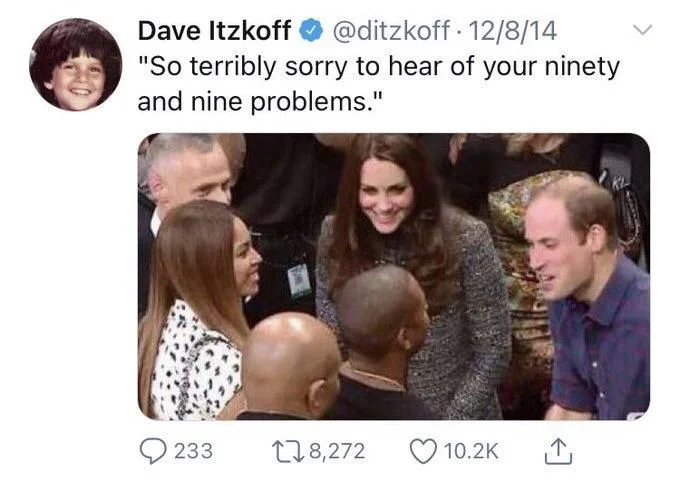Click the blue verified badge

311,30
